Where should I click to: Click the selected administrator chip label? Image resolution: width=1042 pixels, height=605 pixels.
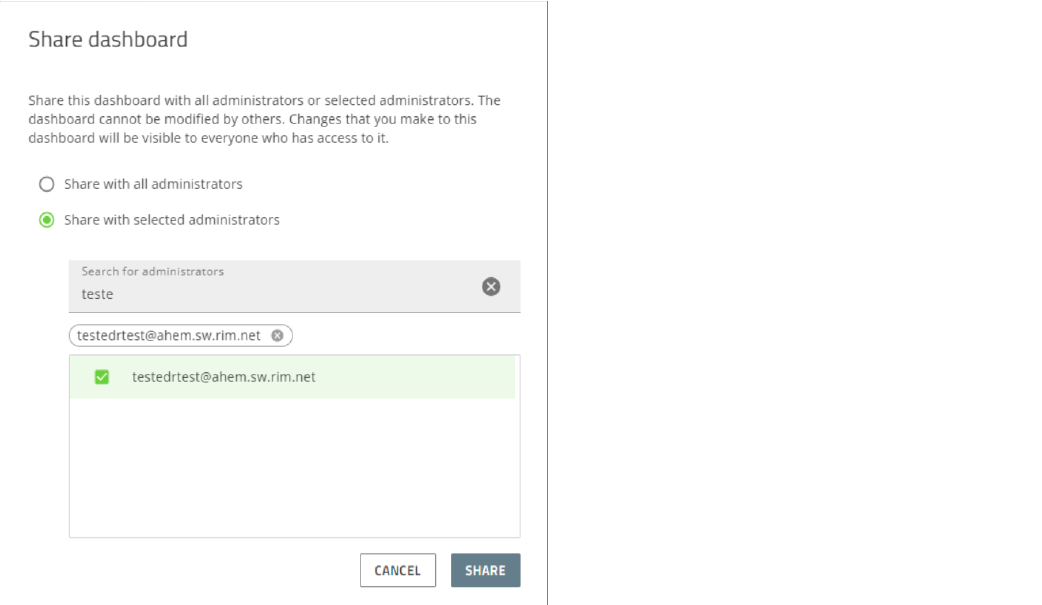(168, 336)
